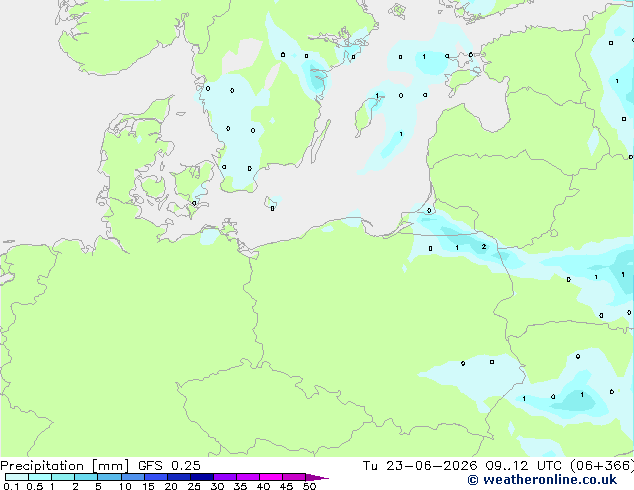
Task: Click the '0.1' legend scale label
Action: tap(11, 486)
